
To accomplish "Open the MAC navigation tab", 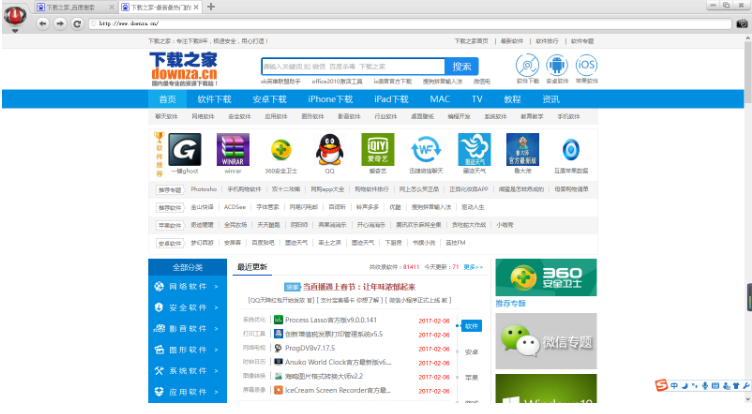I will [440, 99].
